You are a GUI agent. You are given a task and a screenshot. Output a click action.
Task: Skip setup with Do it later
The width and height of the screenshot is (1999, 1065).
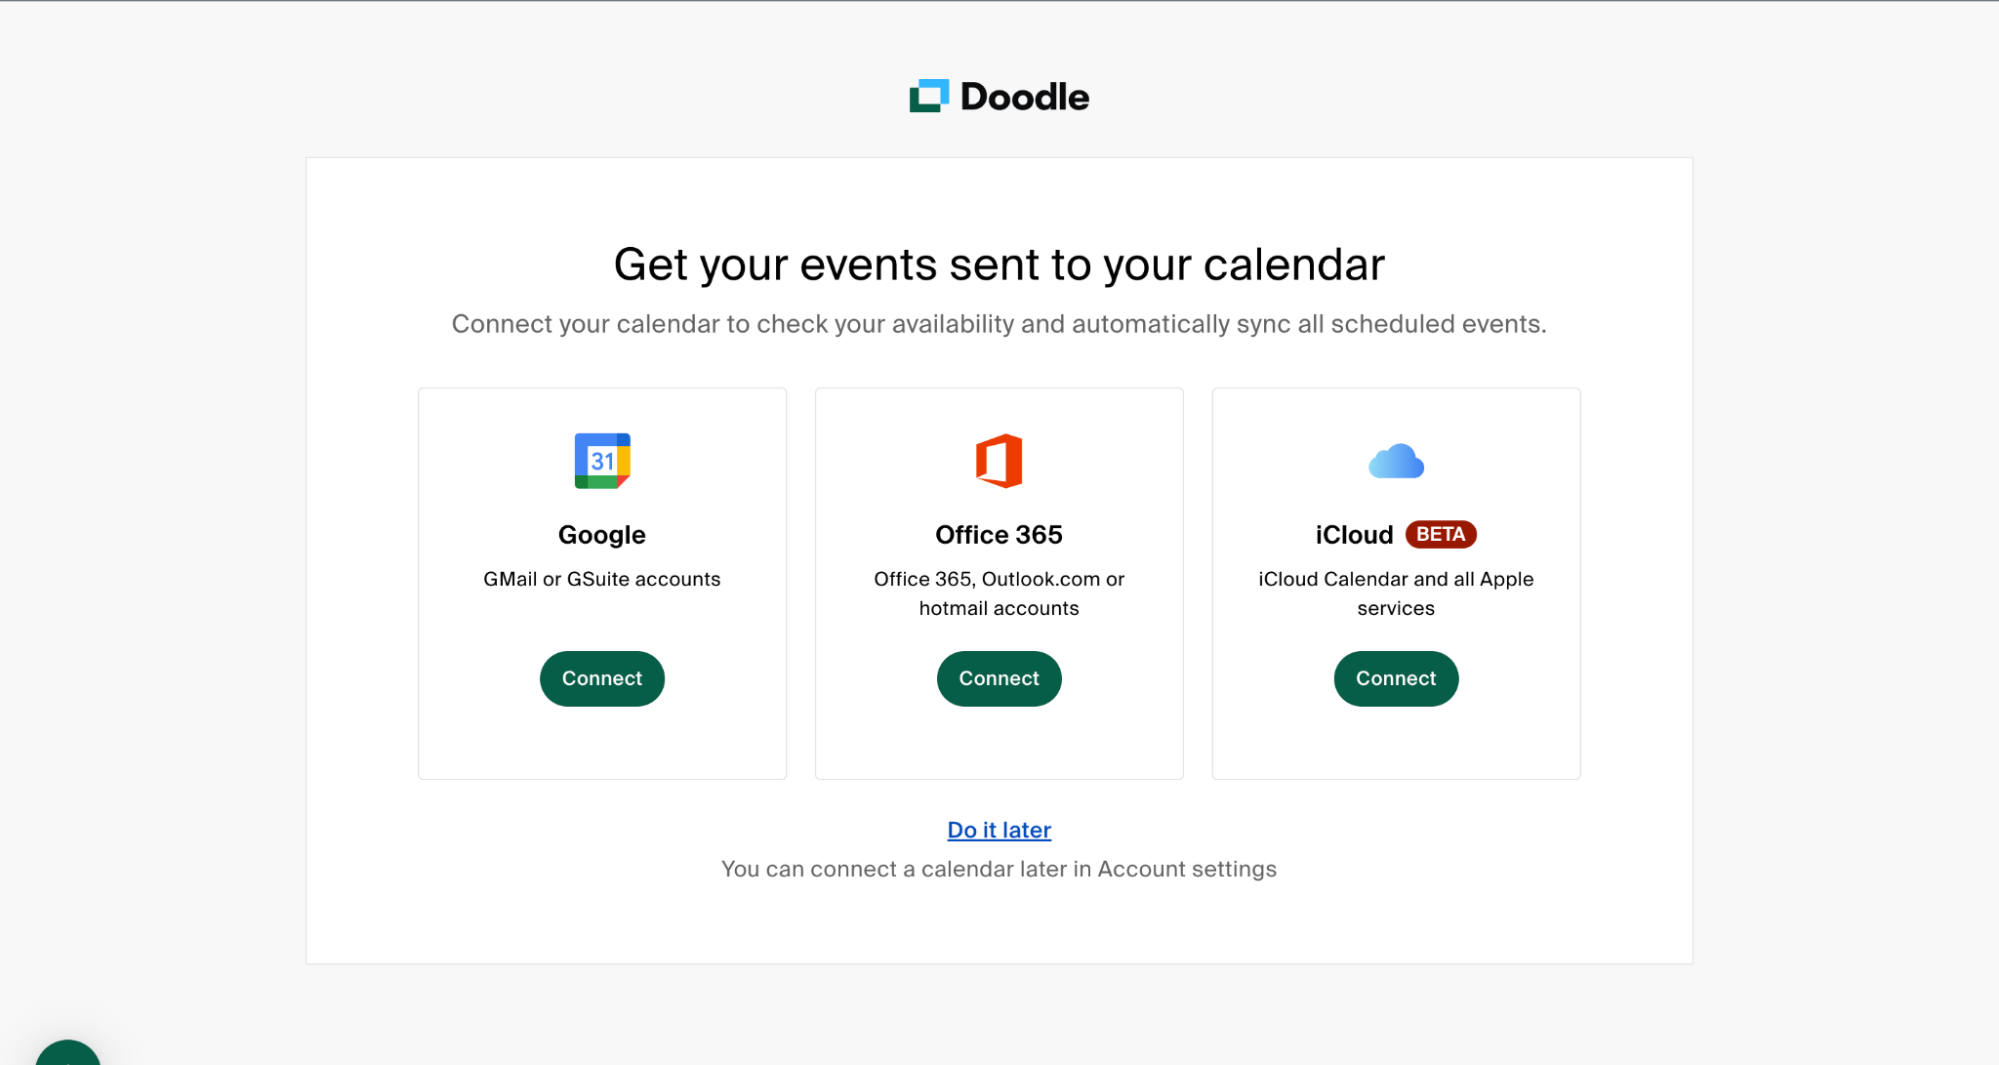999,830
